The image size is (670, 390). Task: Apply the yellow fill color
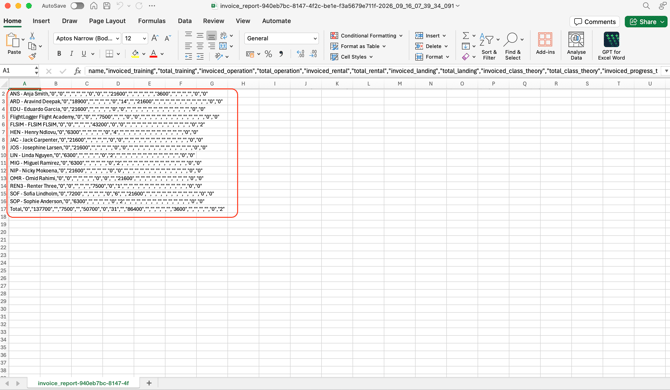(135, 54)
